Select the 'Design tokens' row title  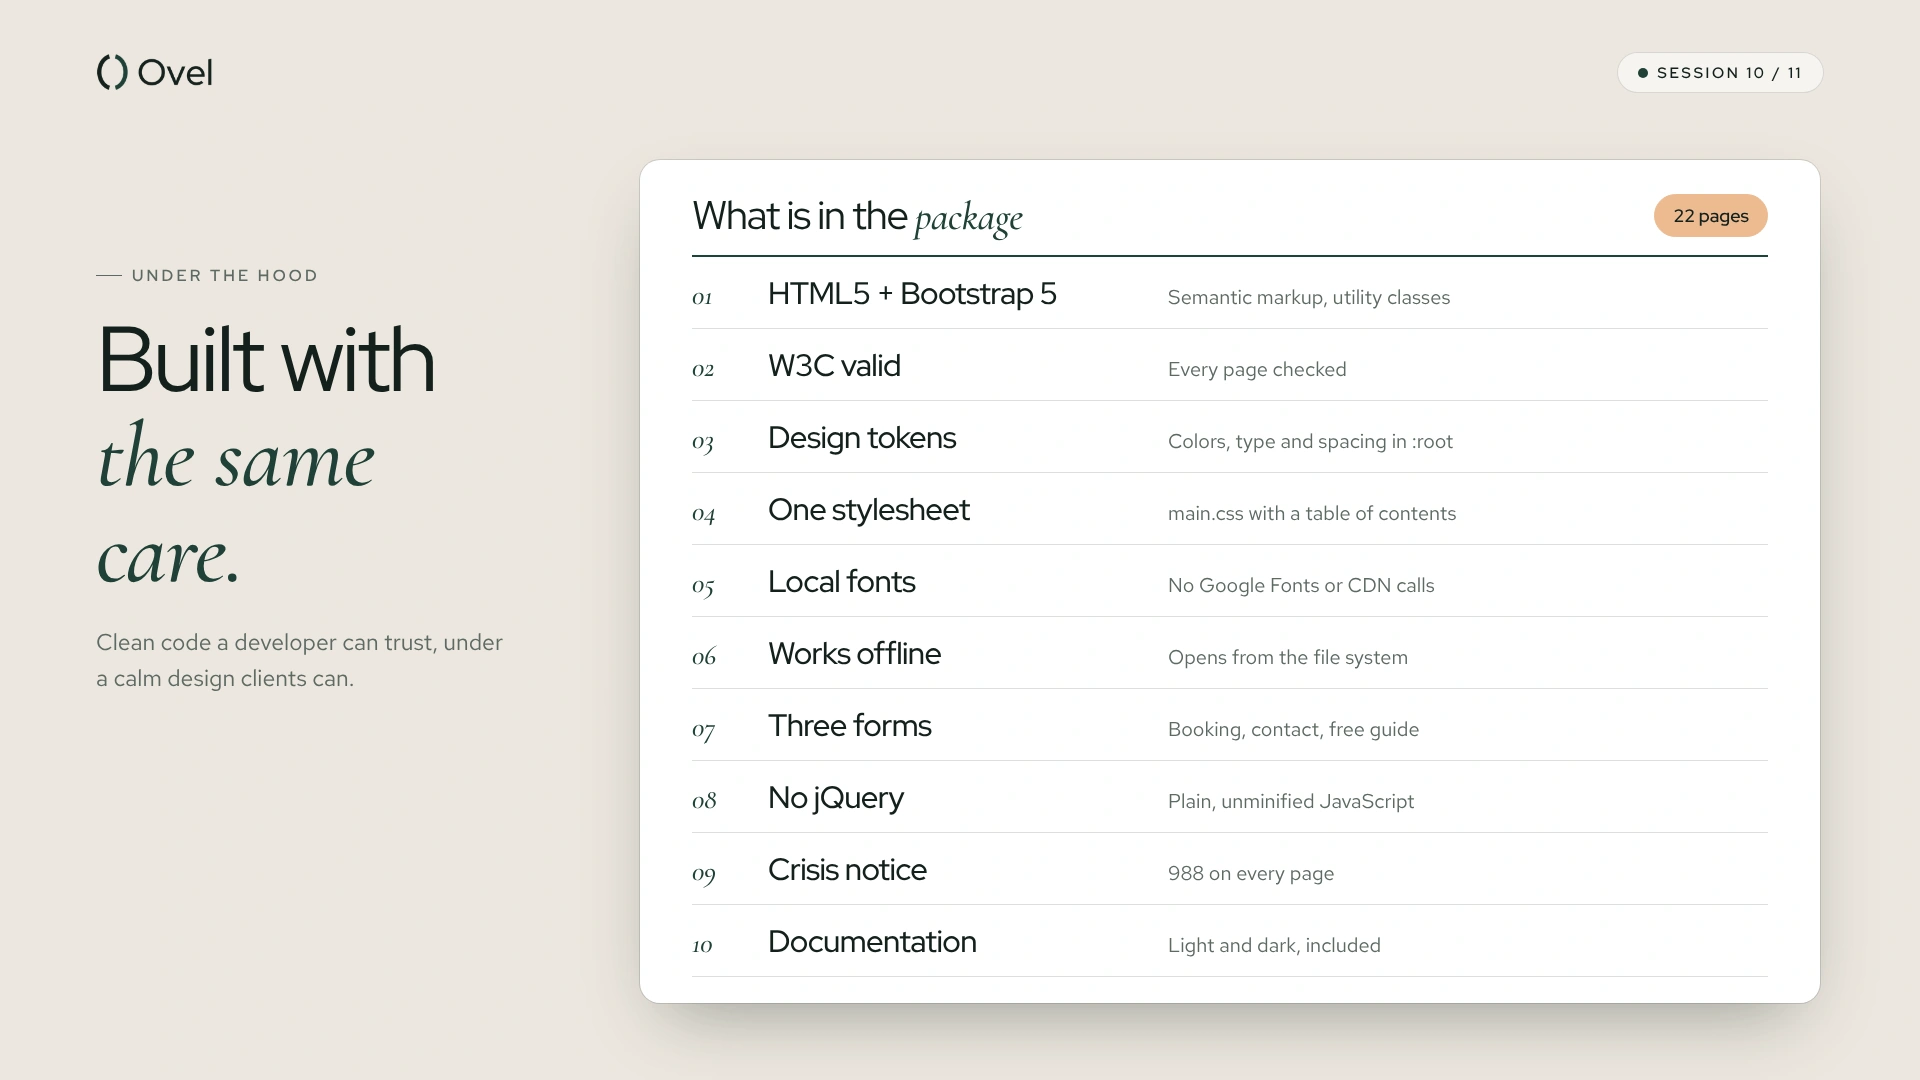[862, 438]
